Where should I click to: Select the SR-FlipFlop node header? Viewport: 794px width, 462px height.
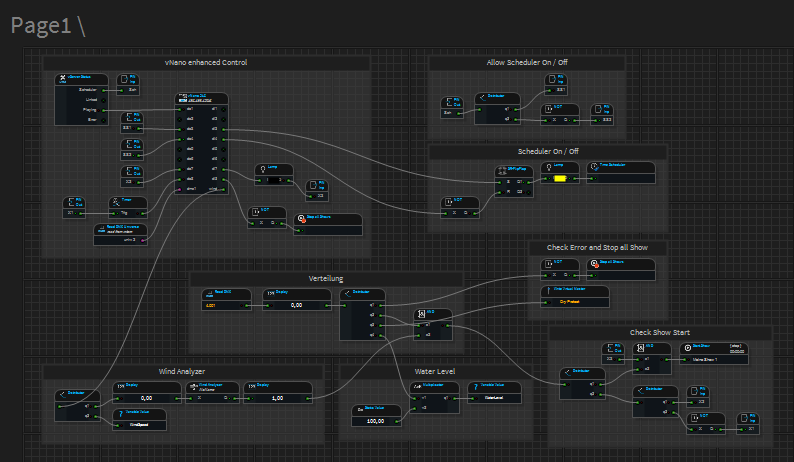pyautogui.click(x=515, y=168)
